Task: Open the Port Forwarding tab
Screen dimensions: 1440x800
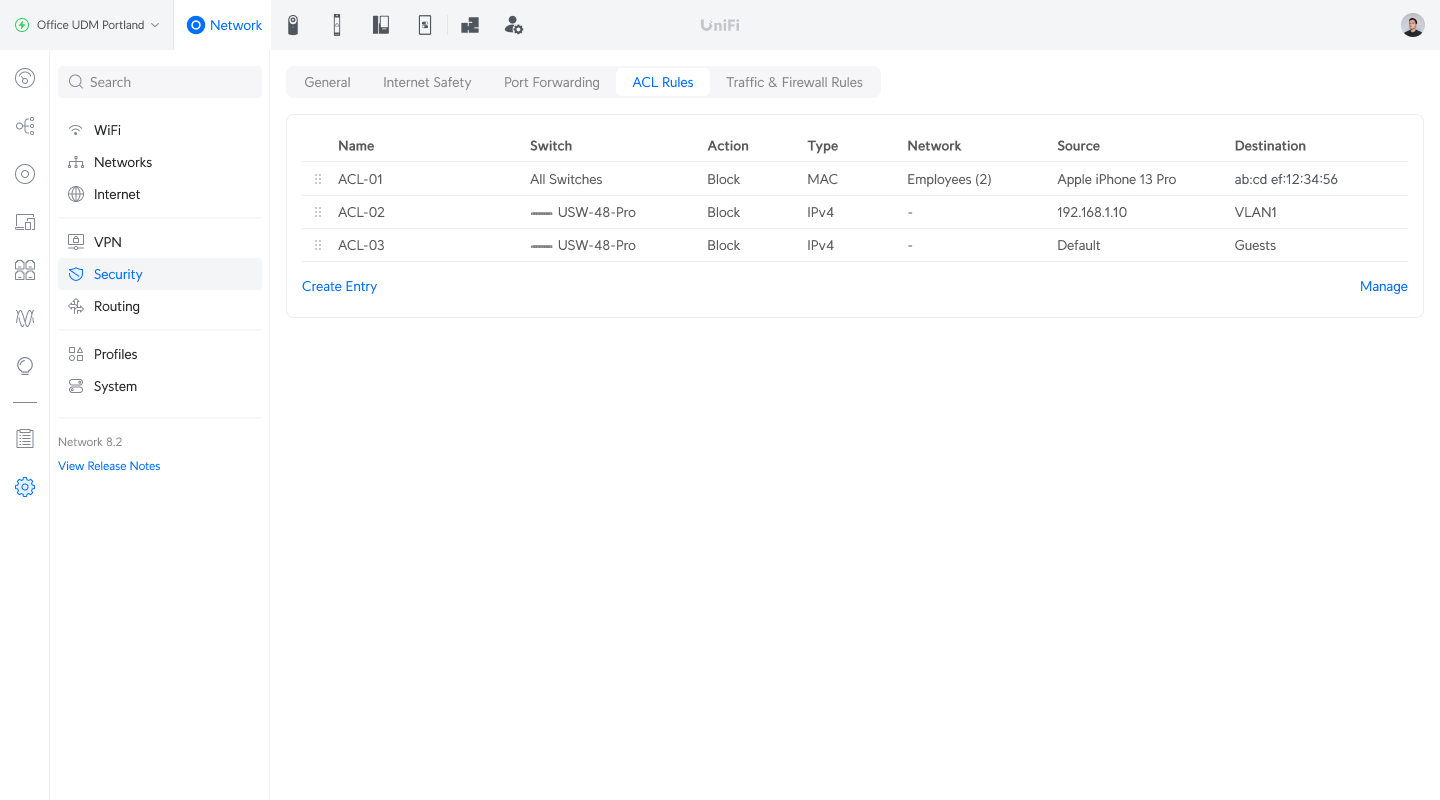Action: point(551,82)
